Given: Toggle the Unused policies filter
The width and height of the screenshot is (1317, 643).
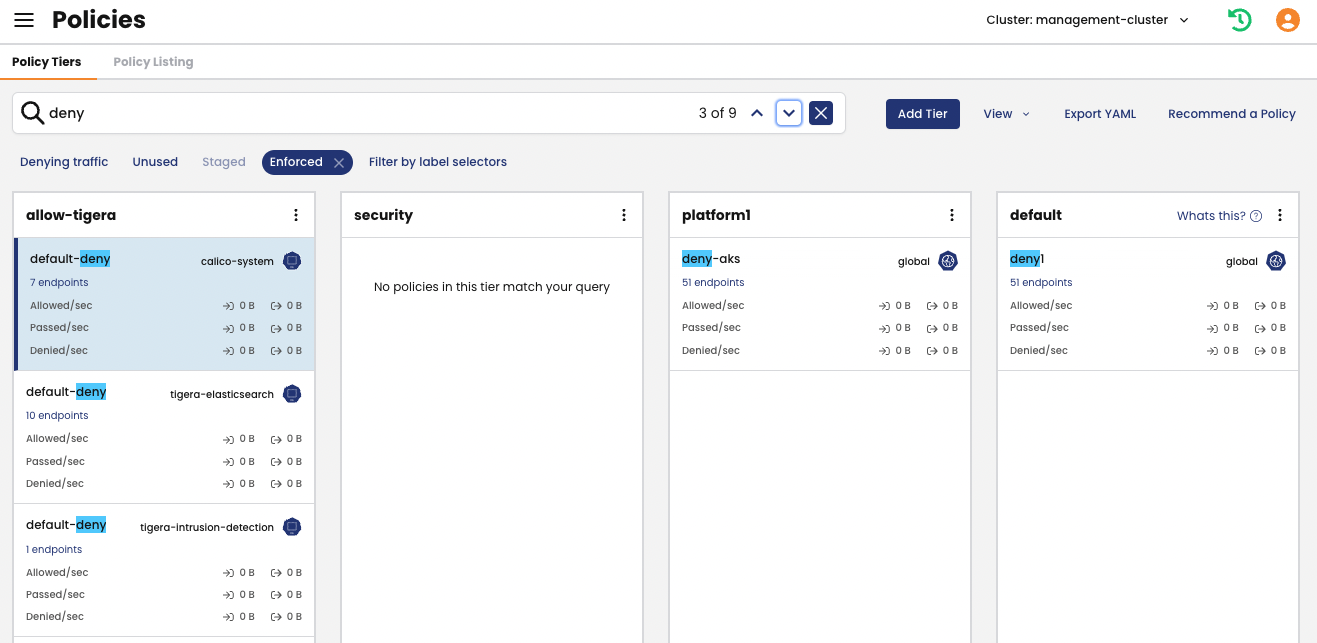Looking at the screenshot, I should click(x=155, y=162).
